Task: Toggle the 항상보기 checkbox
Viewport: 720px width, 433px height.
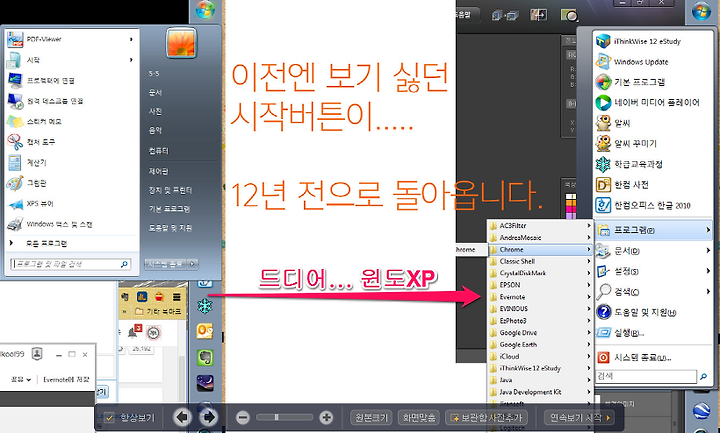Action: click(109, 418)
